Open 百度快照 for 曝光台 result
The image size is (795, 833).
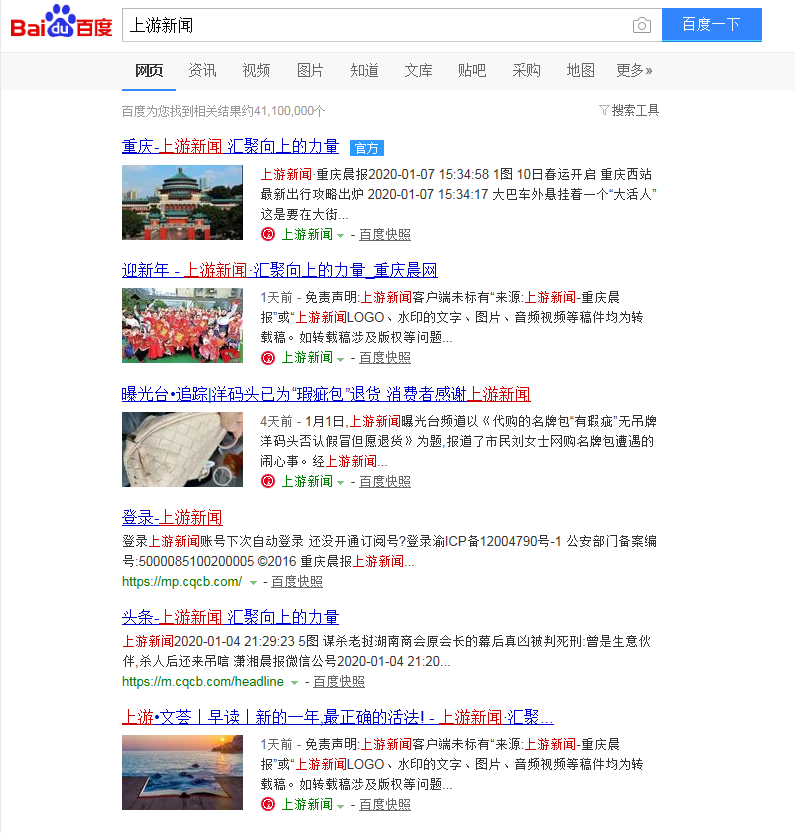tap(385, 481)
